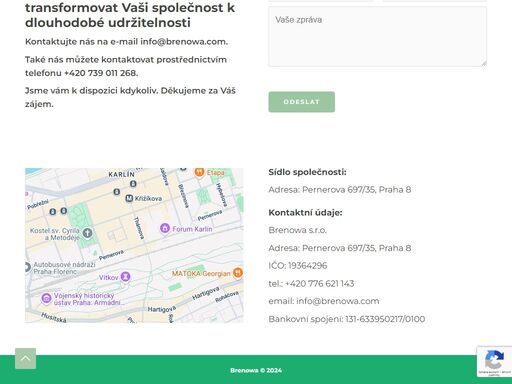Click Autobusové nádraží Praha Florenc marker
Screen dimensions: 512x384
(28, 267)
